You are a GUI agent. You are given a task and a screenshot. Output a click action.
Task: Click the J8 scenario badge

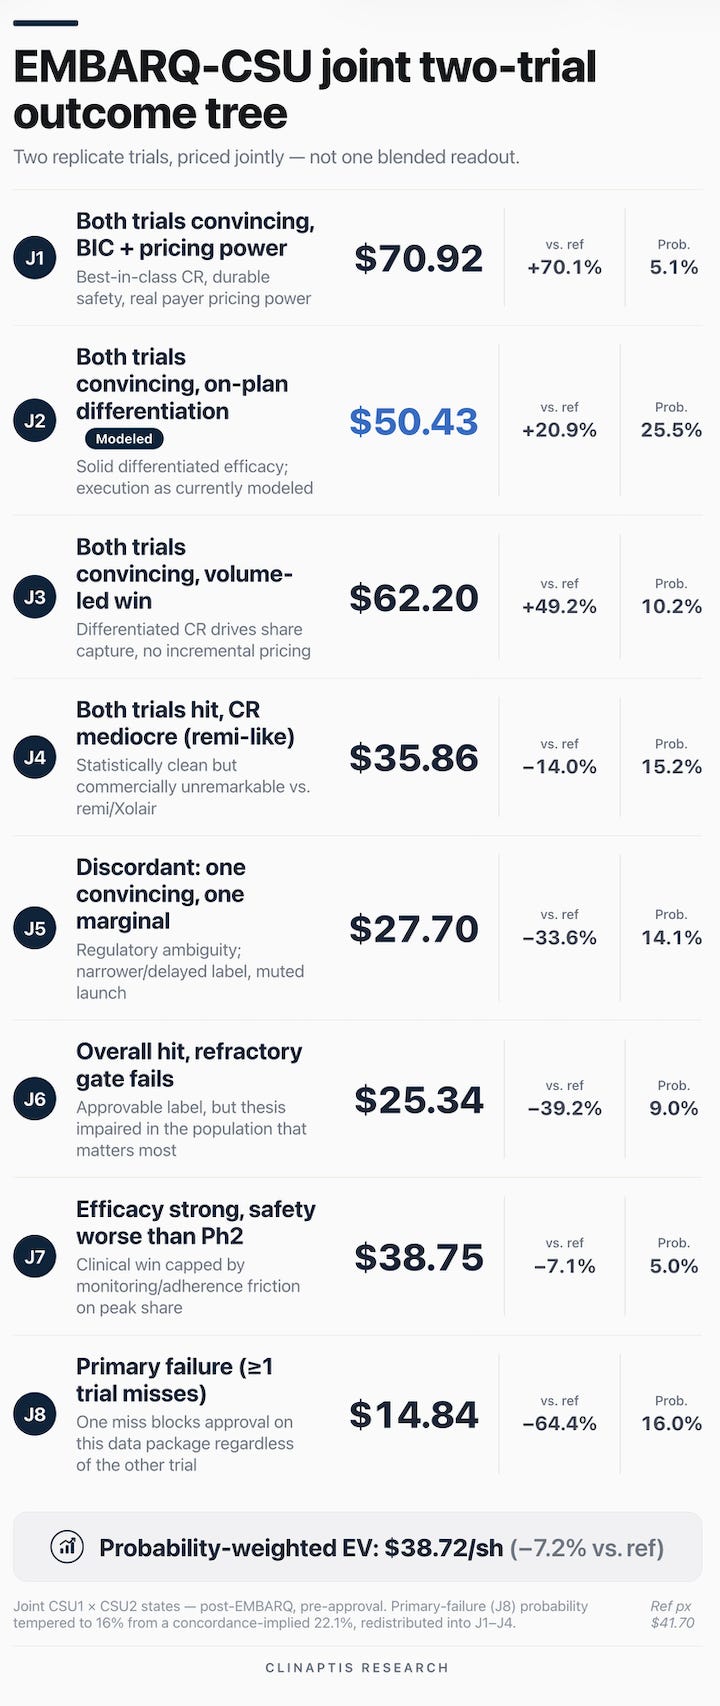point(35,1414)
